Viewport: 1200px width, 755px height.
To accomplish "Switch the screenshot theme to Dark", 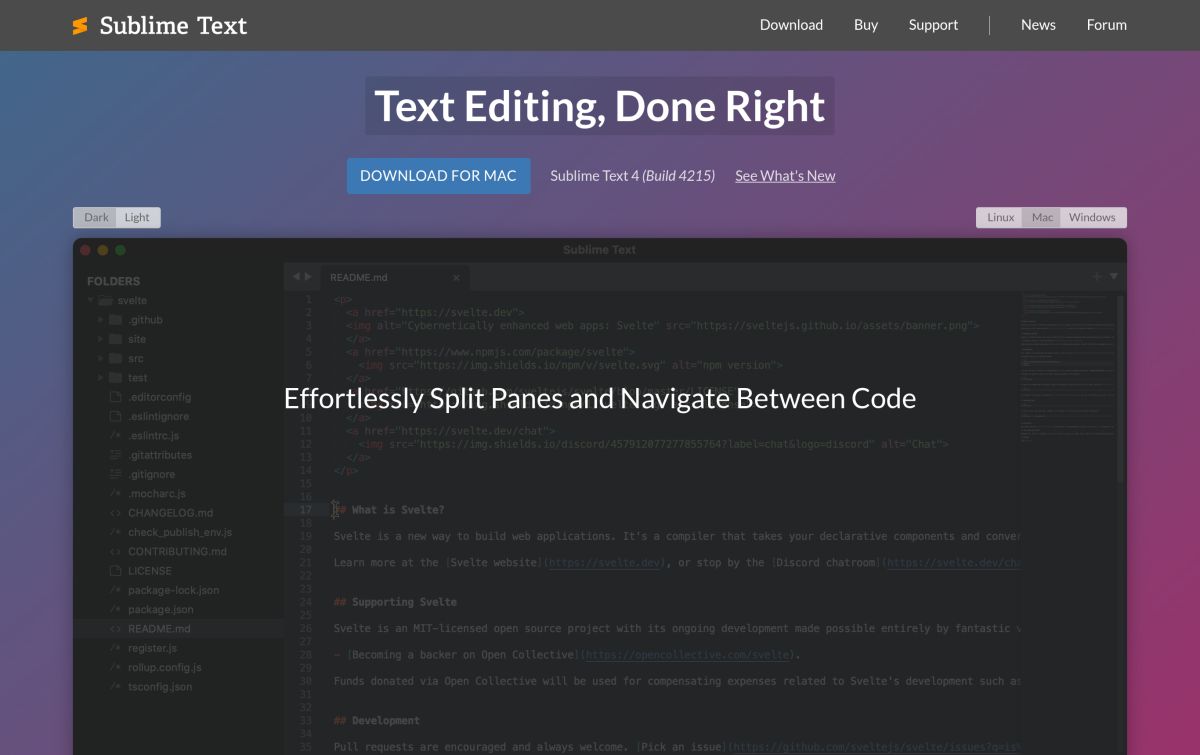I will tap(96, 217).
